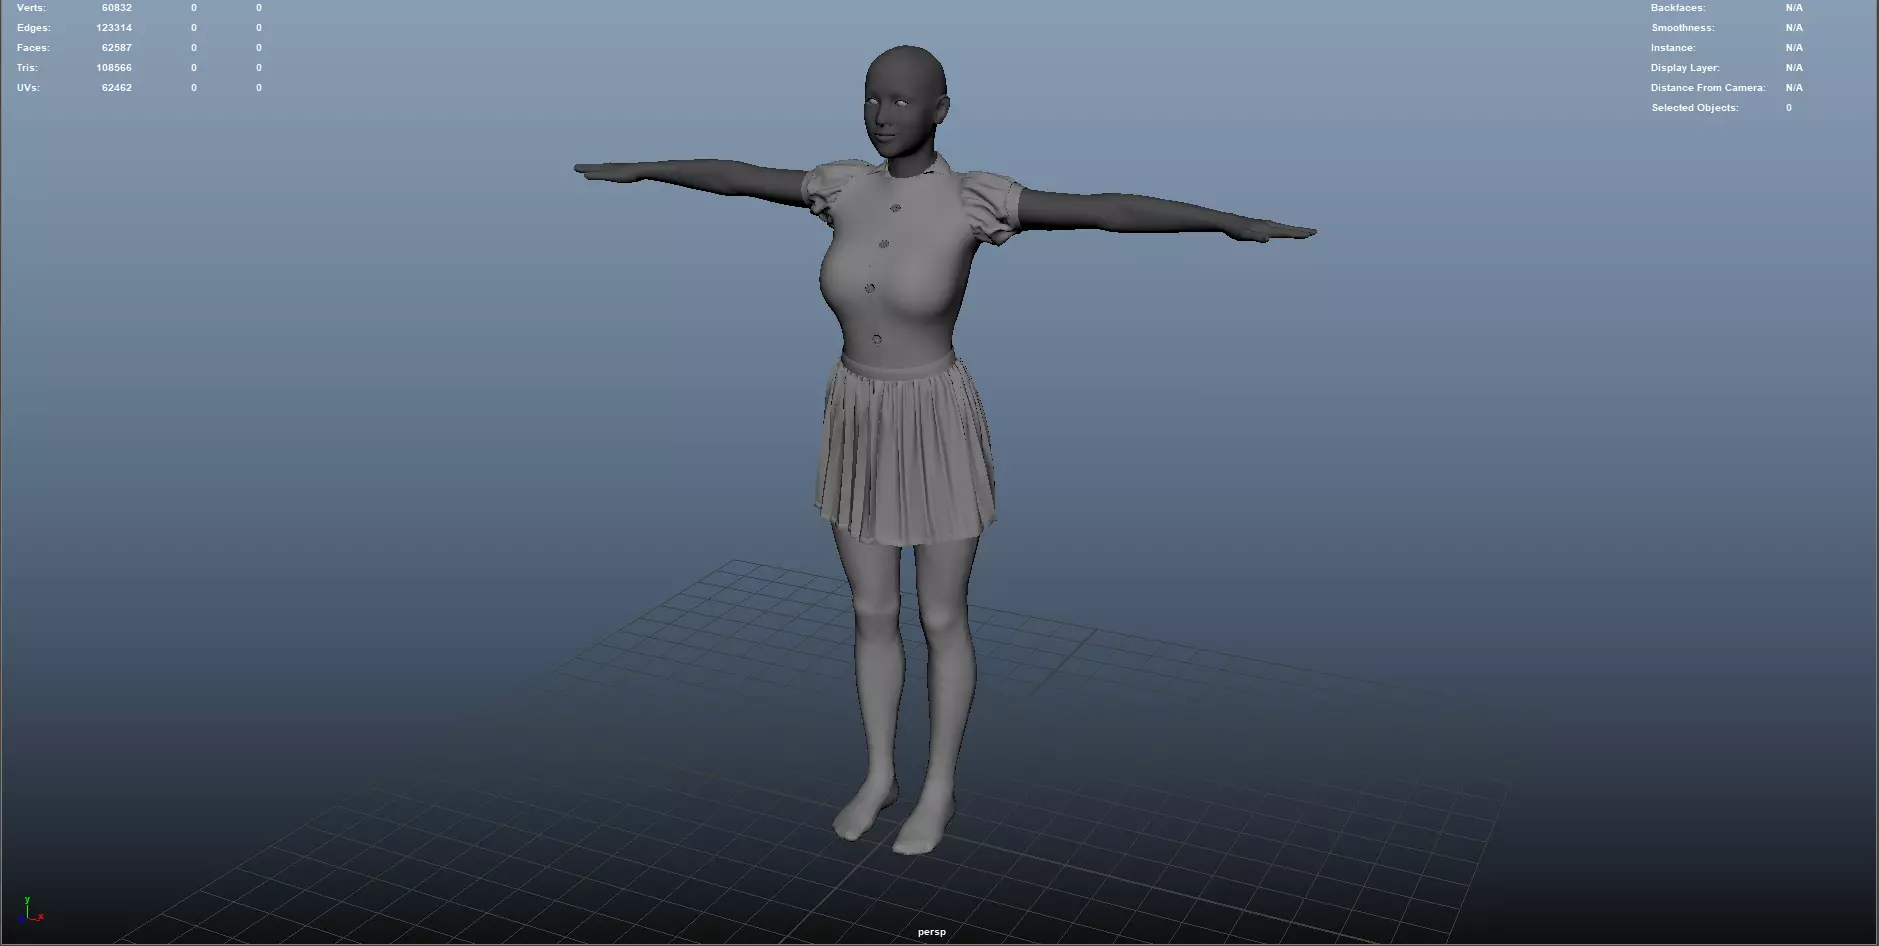Click the Verts count value 60832
This screenshot has width=1879, height=946.
pyautogui.click(x=116, y=8)
